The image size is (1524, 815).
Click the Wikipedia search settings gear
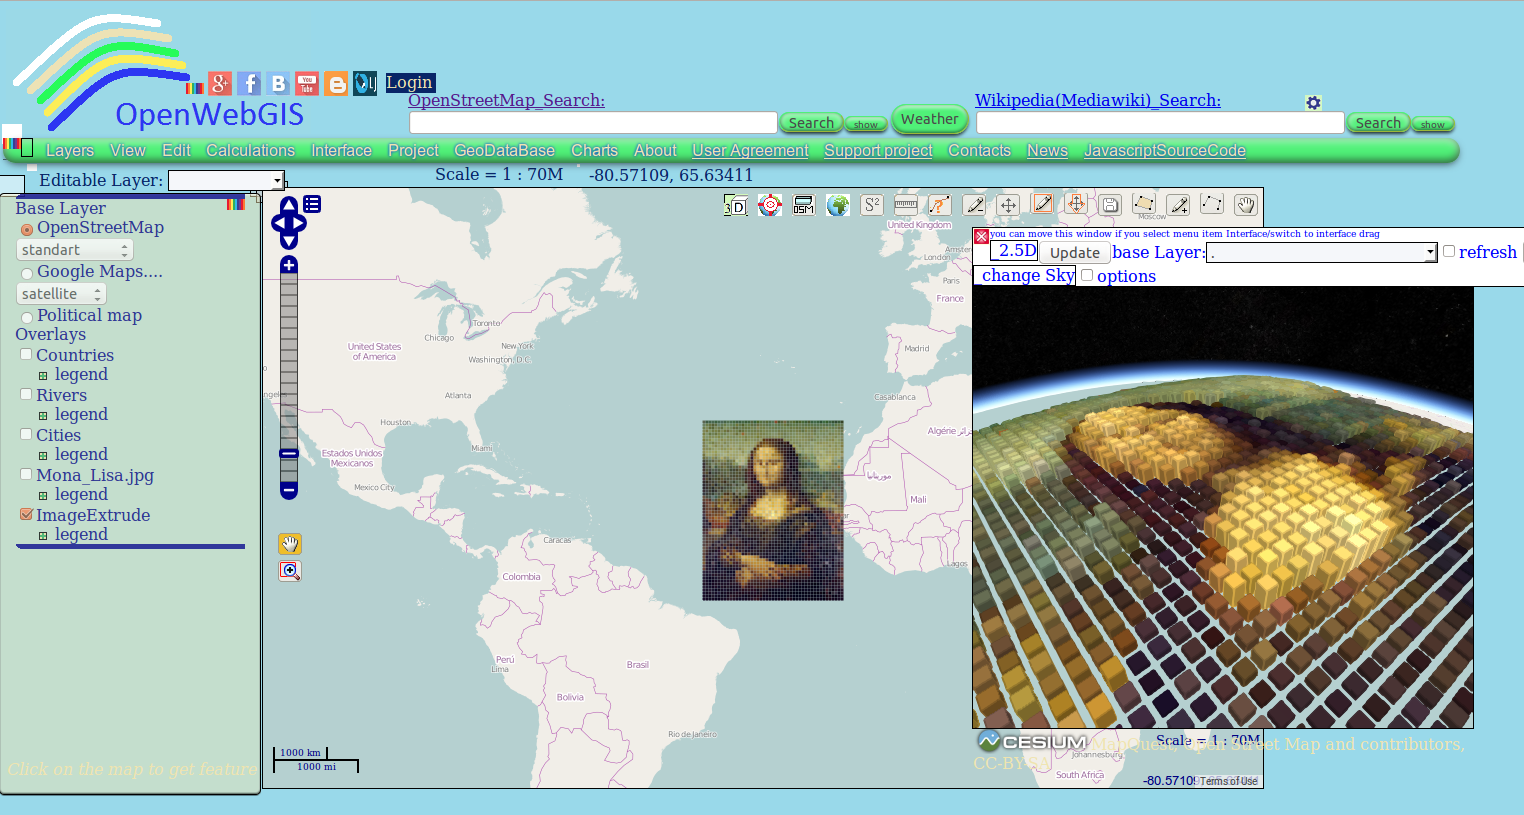1314,103
